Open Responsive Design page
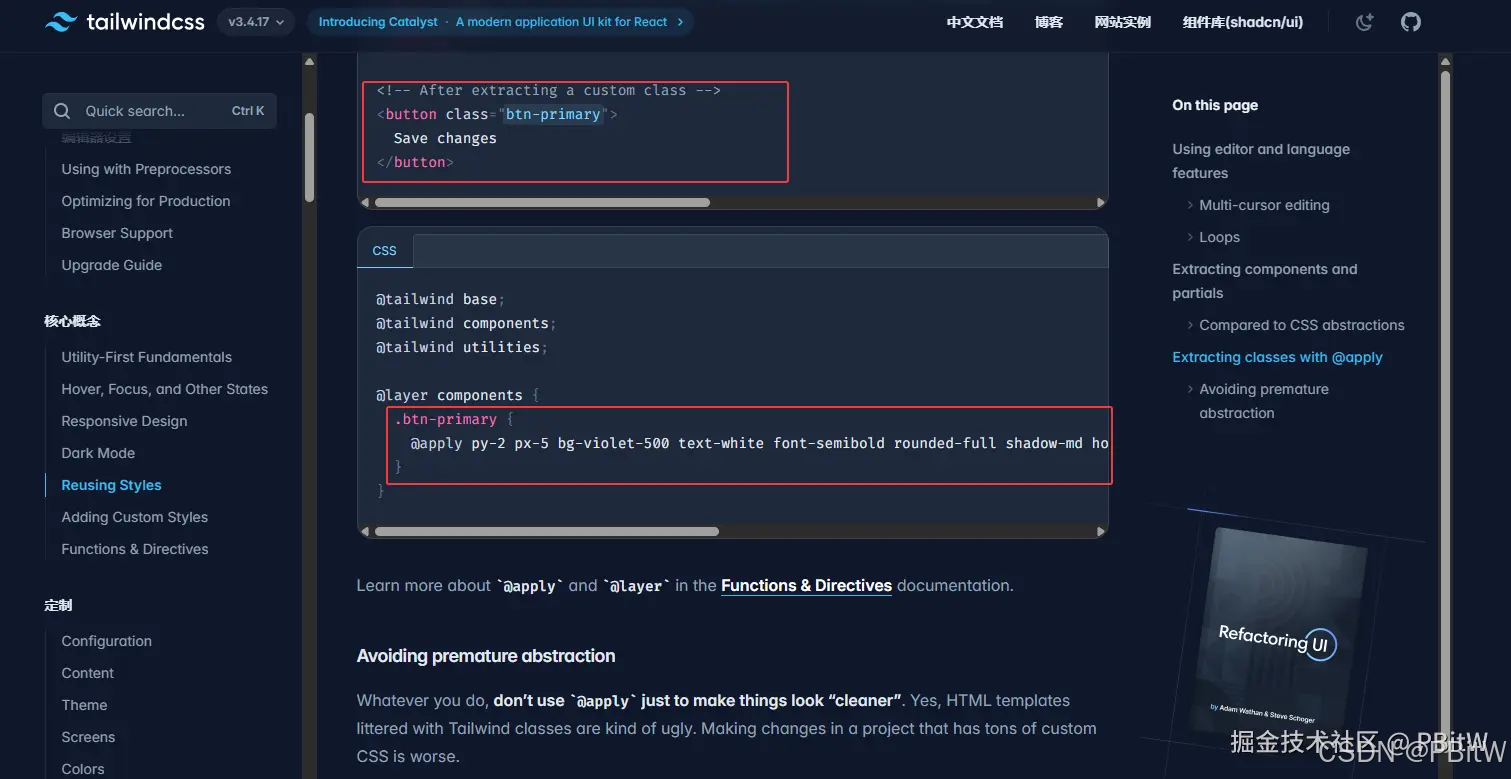The image size is (1511, 779). point(124,421)
